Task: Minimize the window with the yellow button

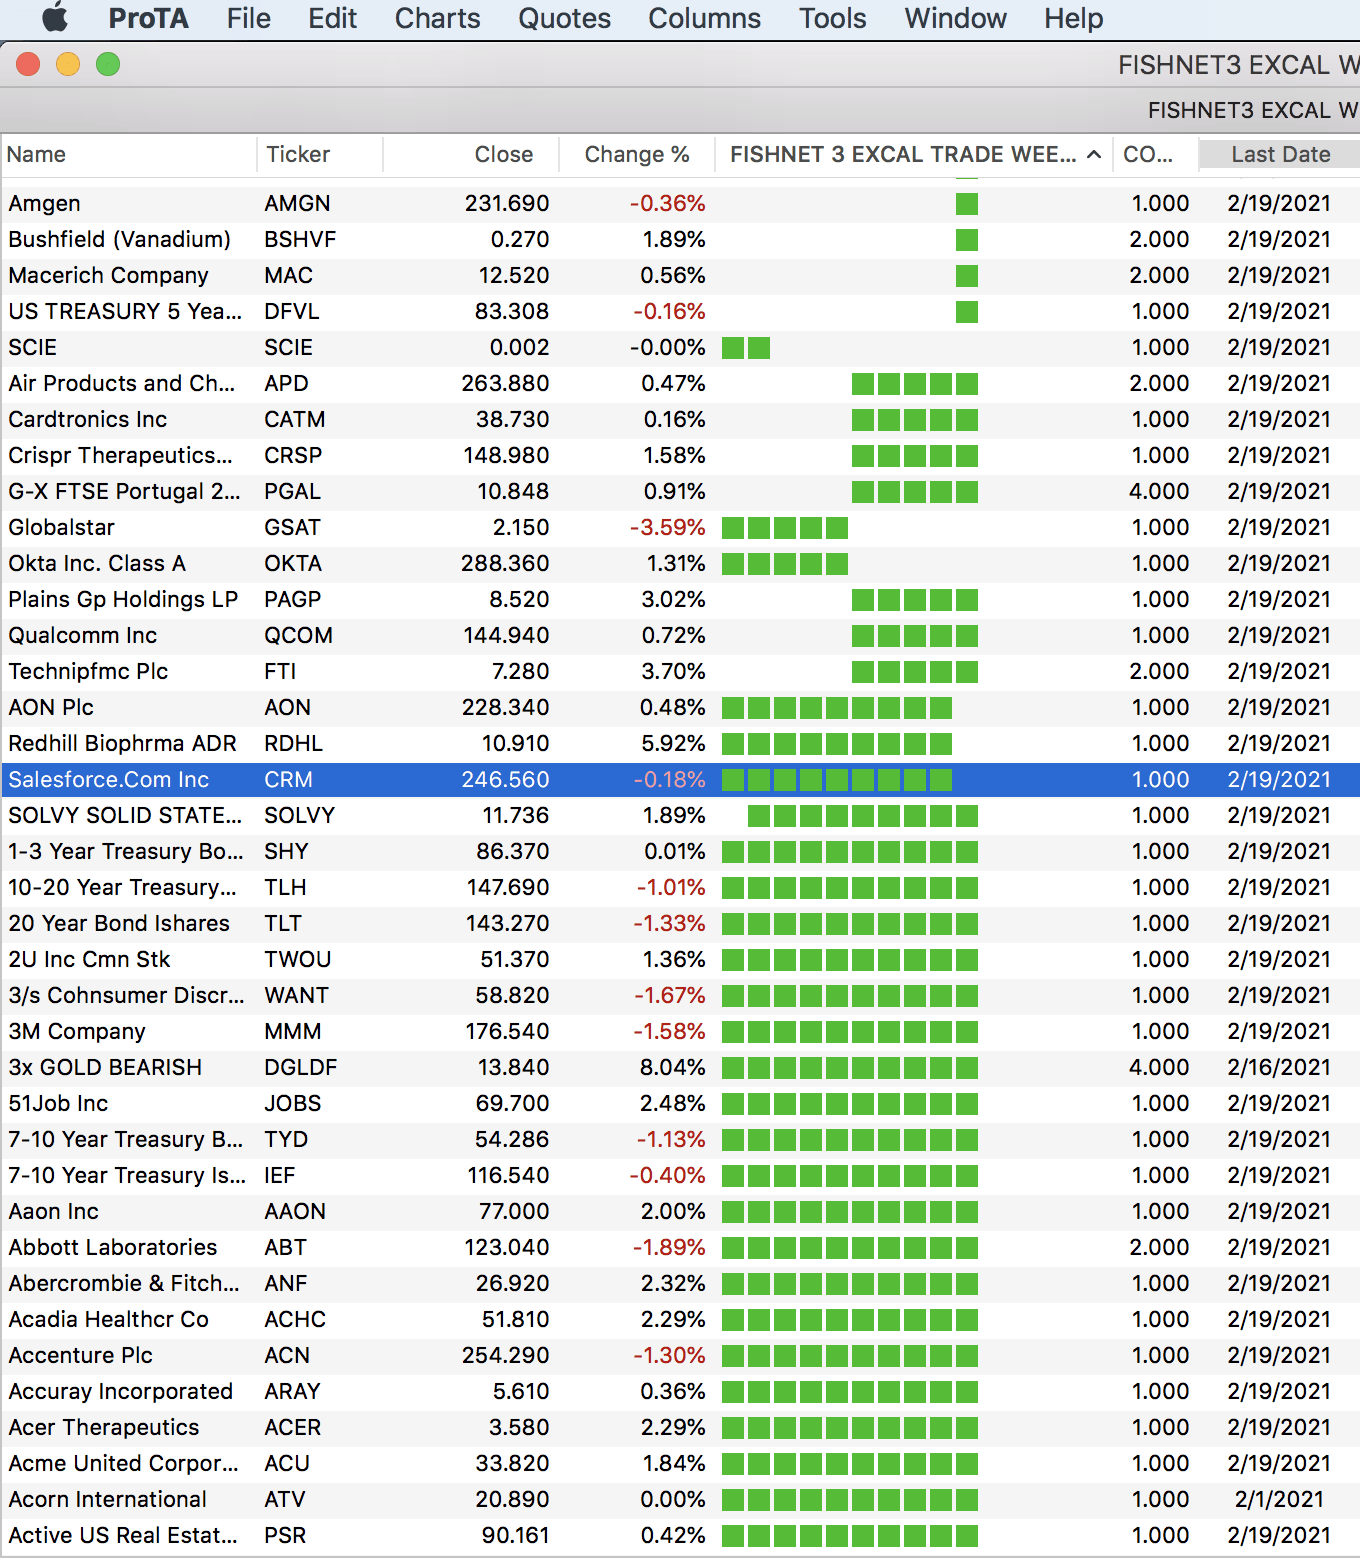Action: (x=68, y=65)
